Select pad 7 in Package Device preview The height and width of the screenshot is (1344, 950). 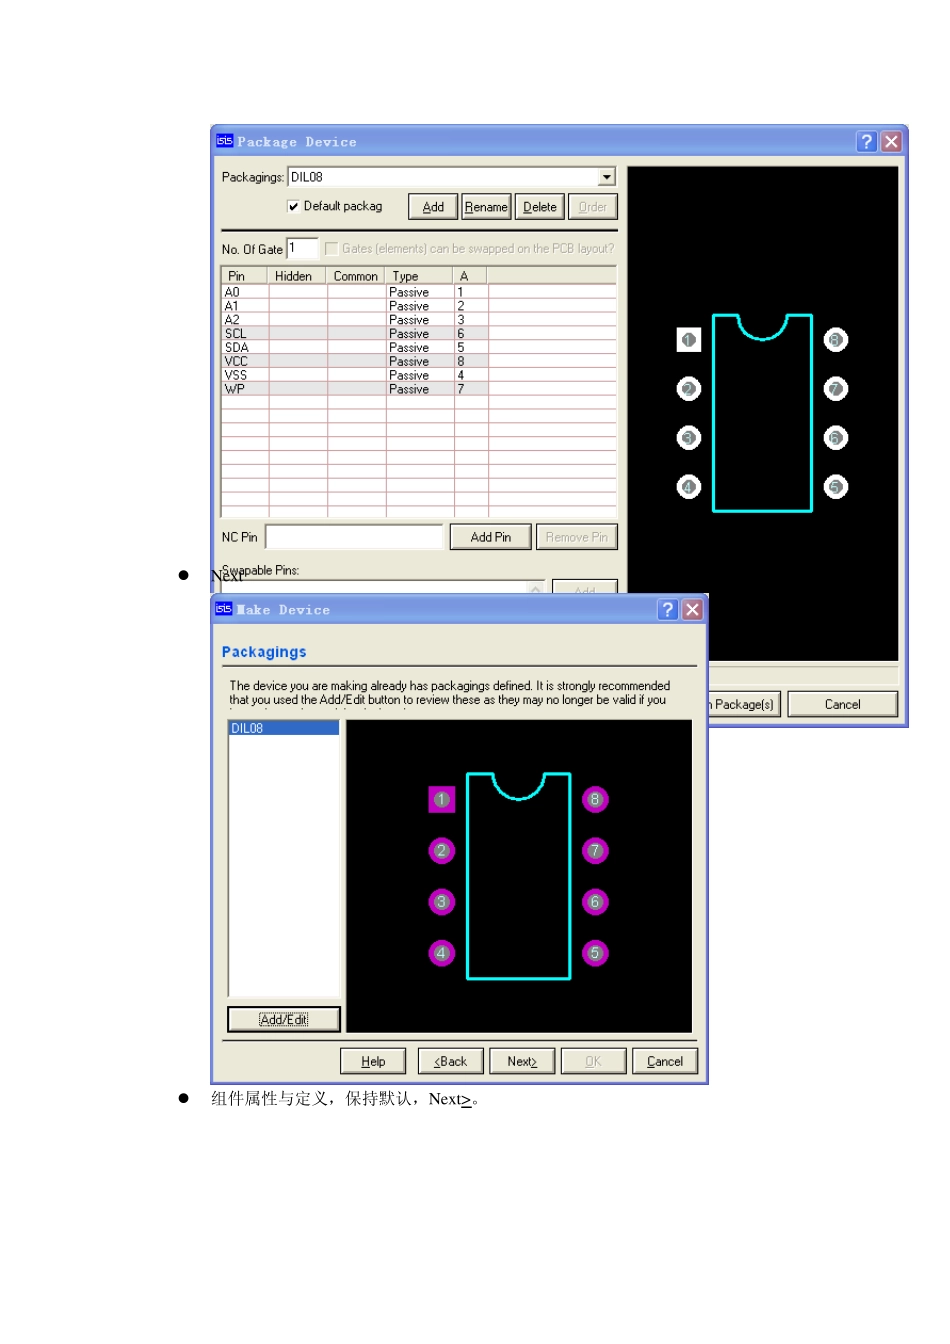tap(836, 389)
